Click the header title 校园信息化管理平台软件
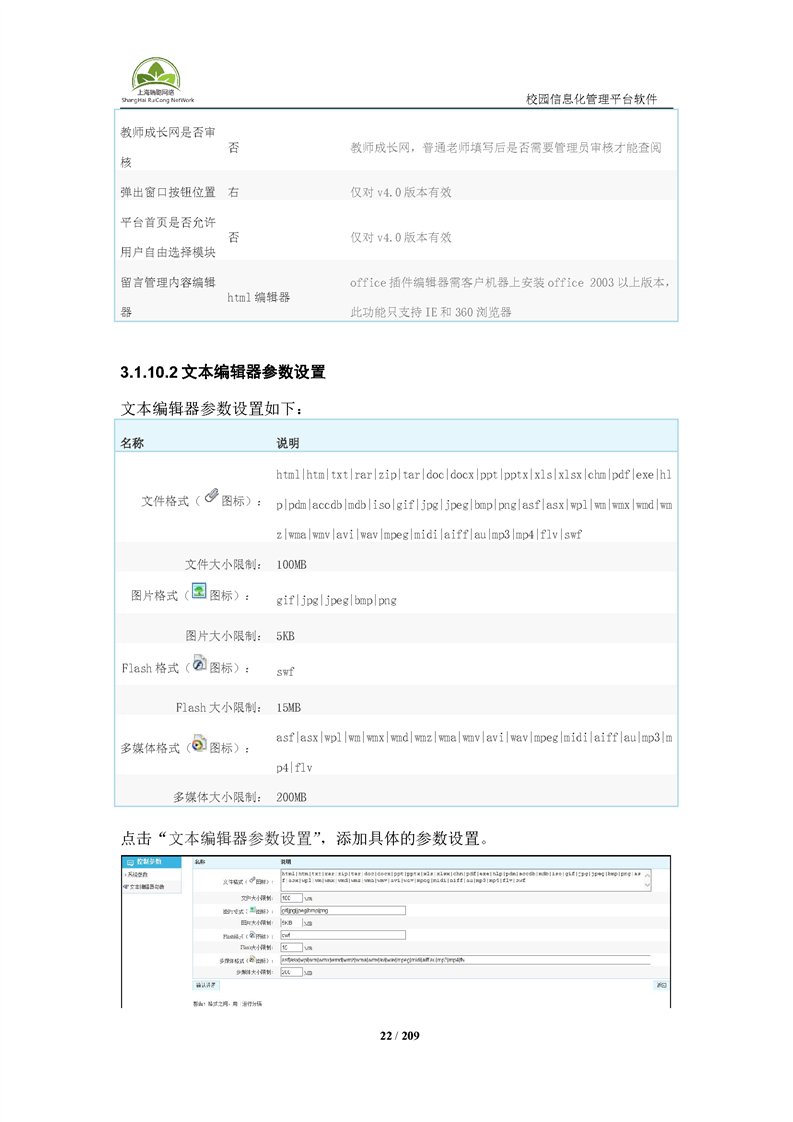 (591, 99)
